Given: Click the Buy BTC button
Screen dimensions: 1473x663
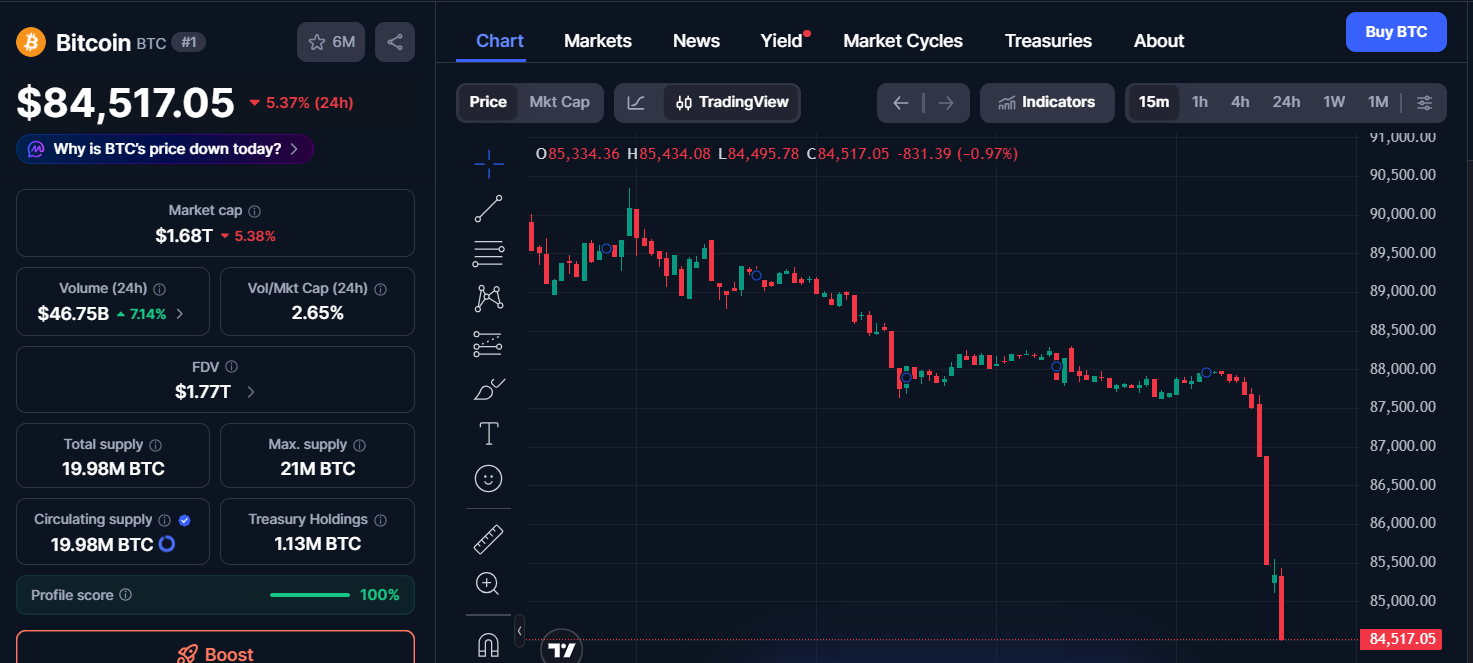Looking at the screenshot, I should pyautogui.click(x=1396, y=32).
